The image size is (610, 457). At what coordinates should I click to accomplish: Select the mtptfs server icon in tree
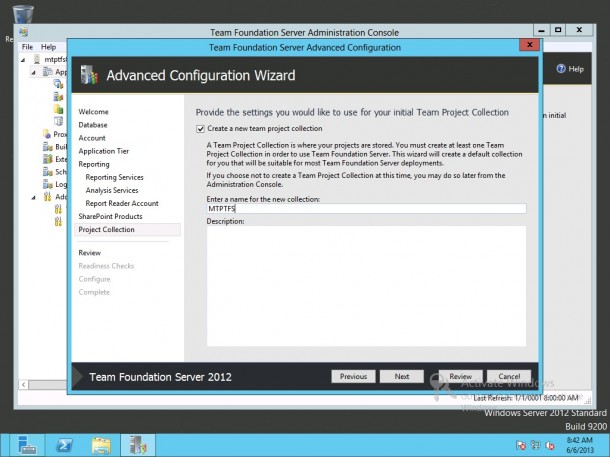[x=37, y=60]
